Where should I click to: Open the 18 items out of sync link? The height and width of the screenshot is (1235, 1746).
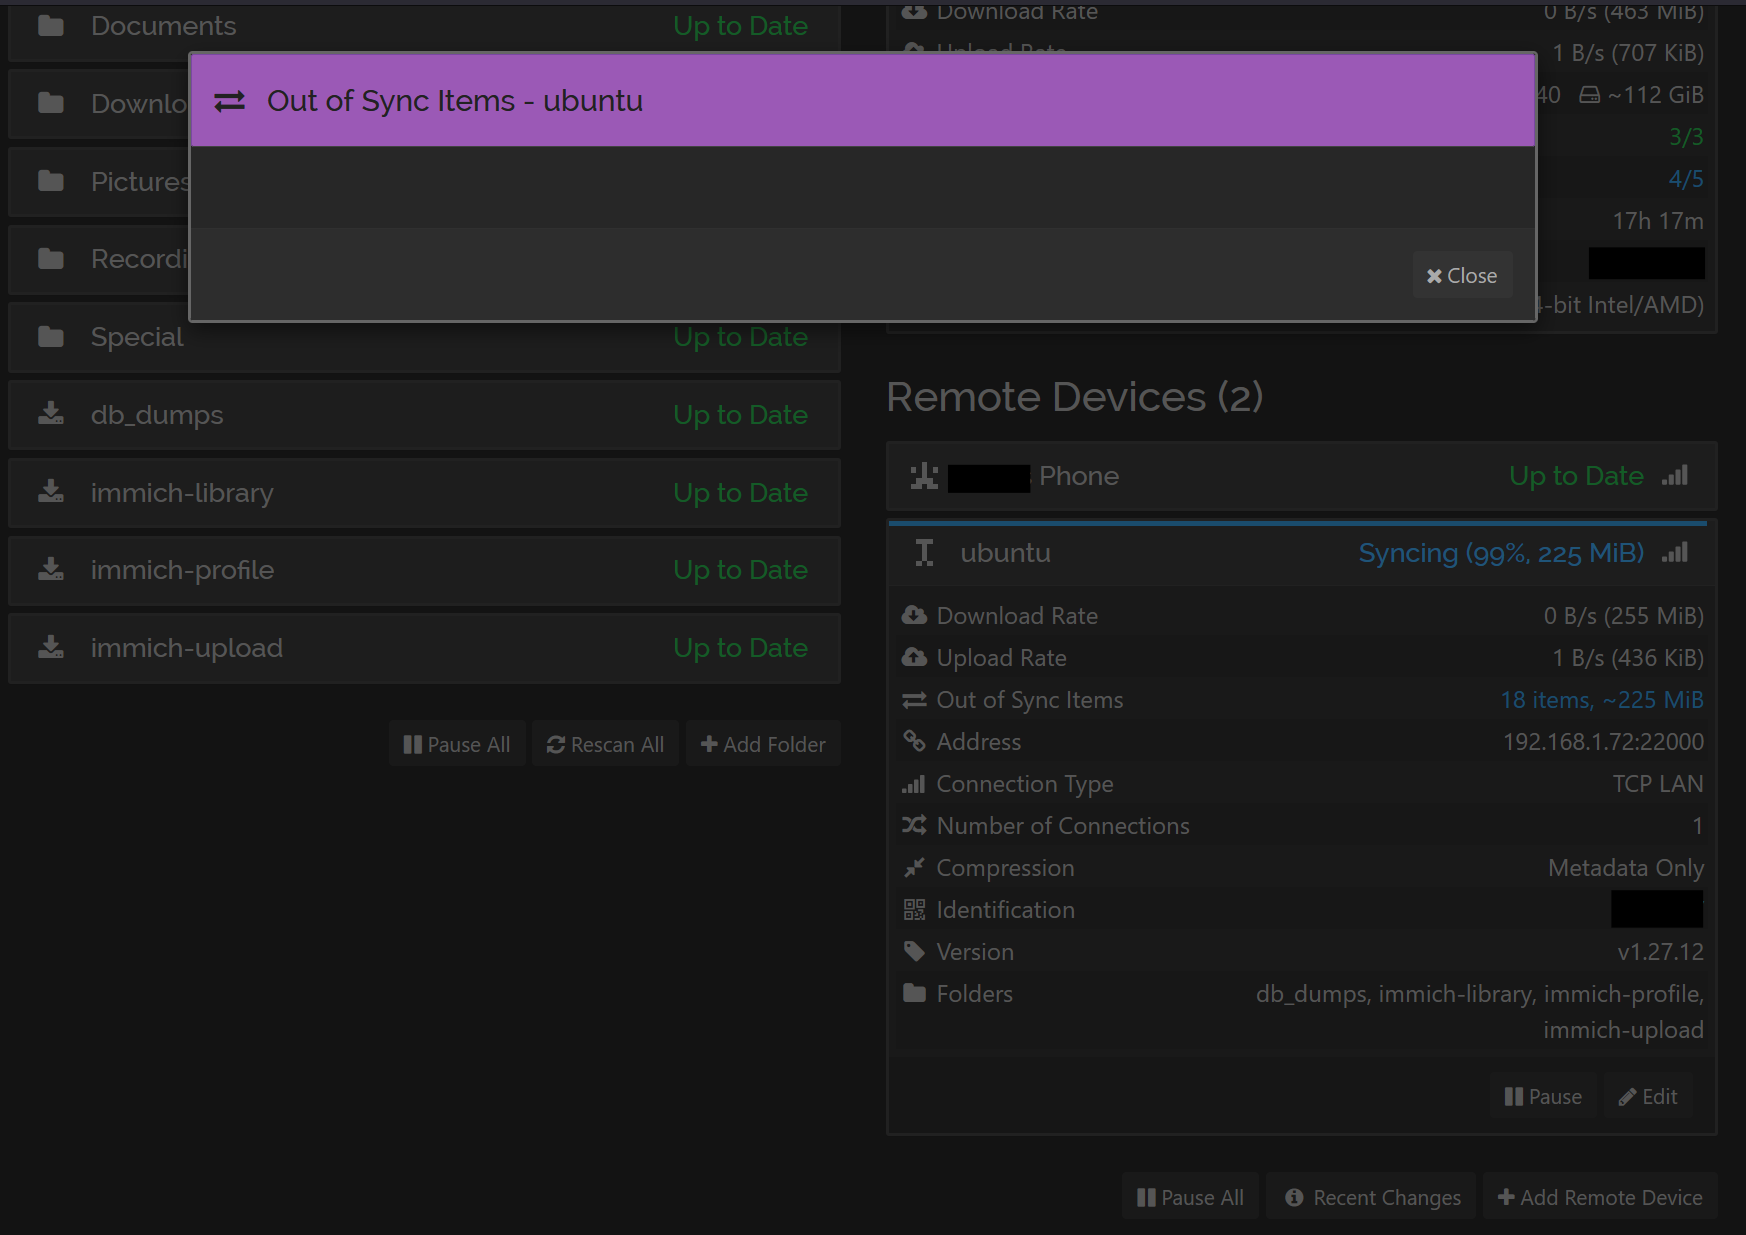(x=1601, y=700)
